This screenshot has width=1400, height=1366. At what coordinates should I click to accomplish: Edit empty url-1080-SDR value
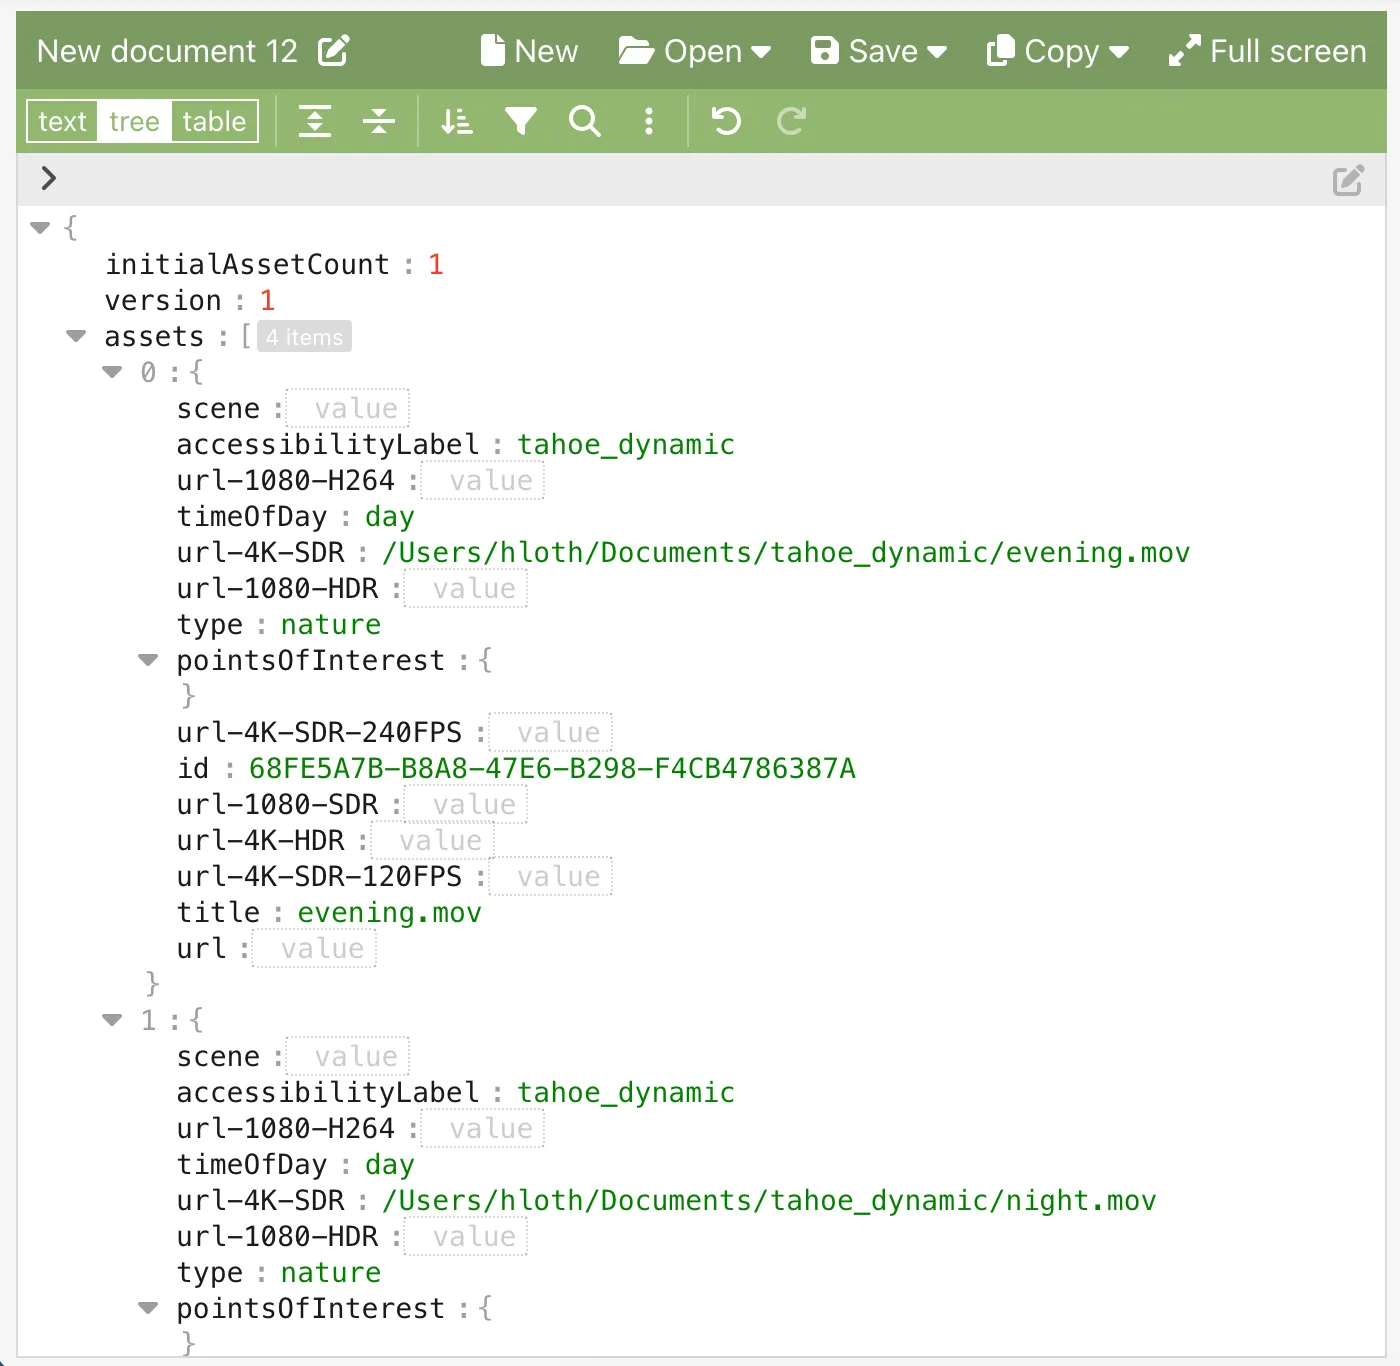click(x=466, y=804)
